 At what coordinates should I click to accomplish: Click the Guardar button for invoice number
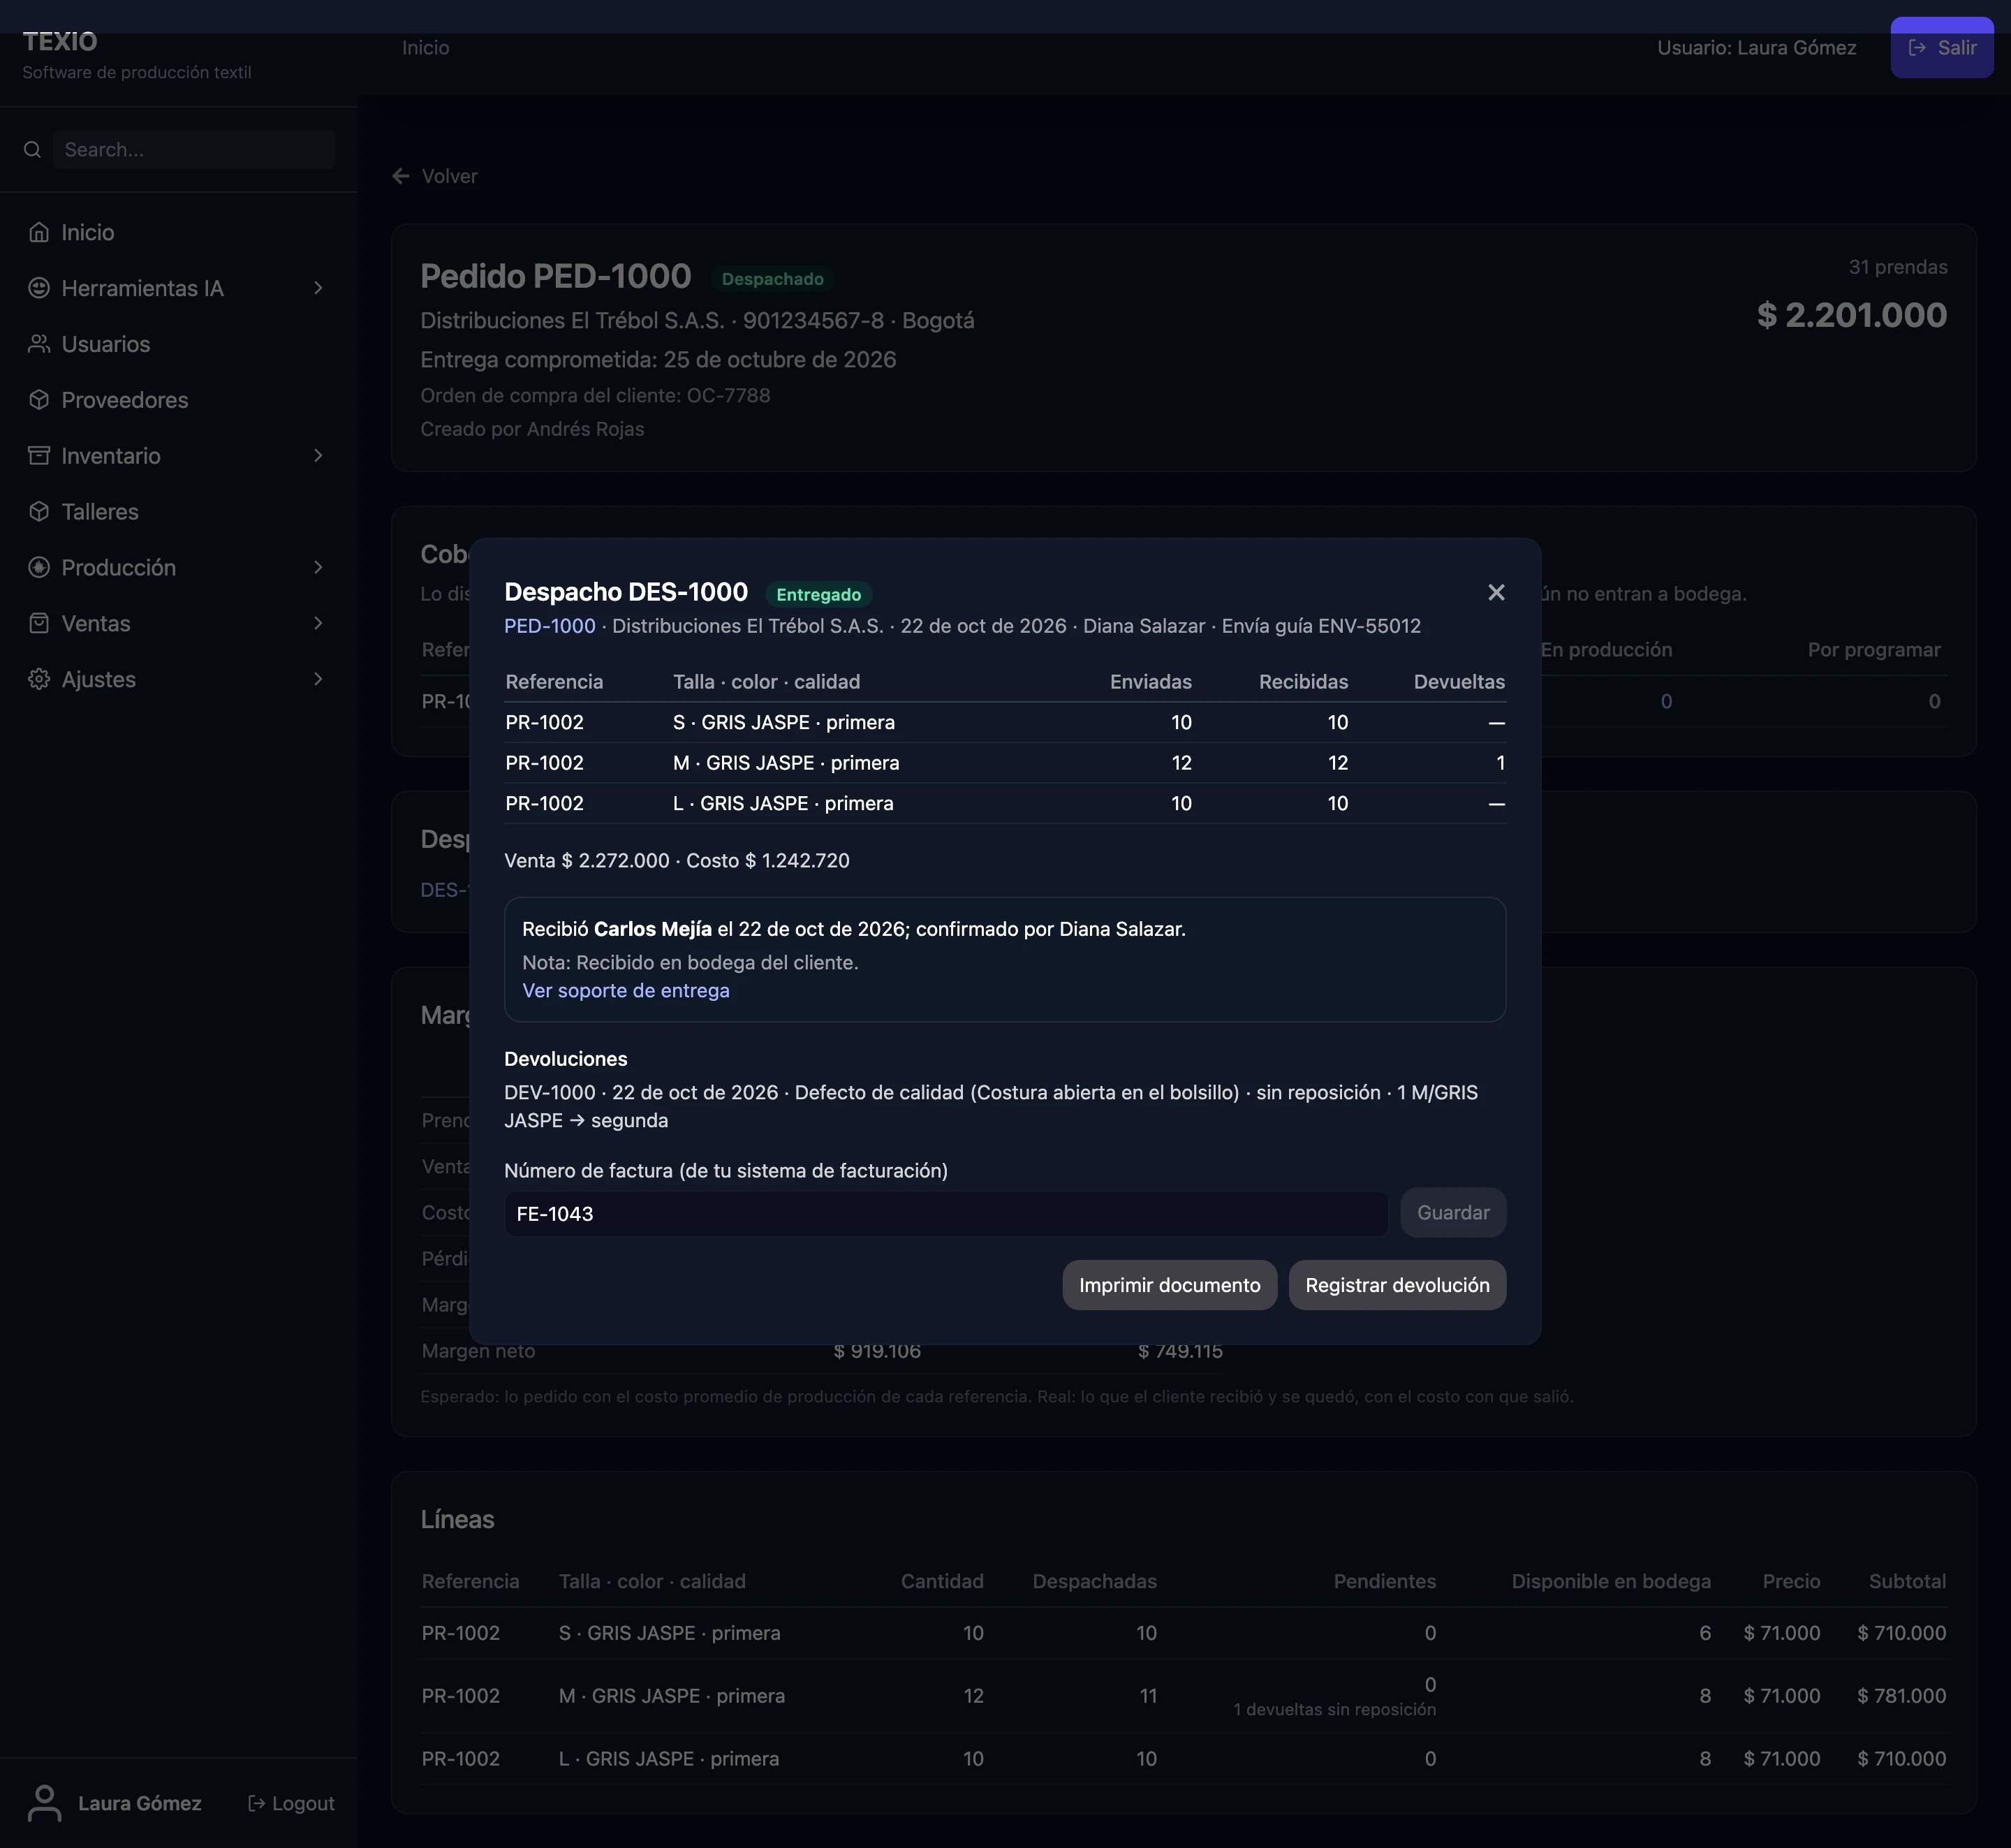coord(1452,1213)
